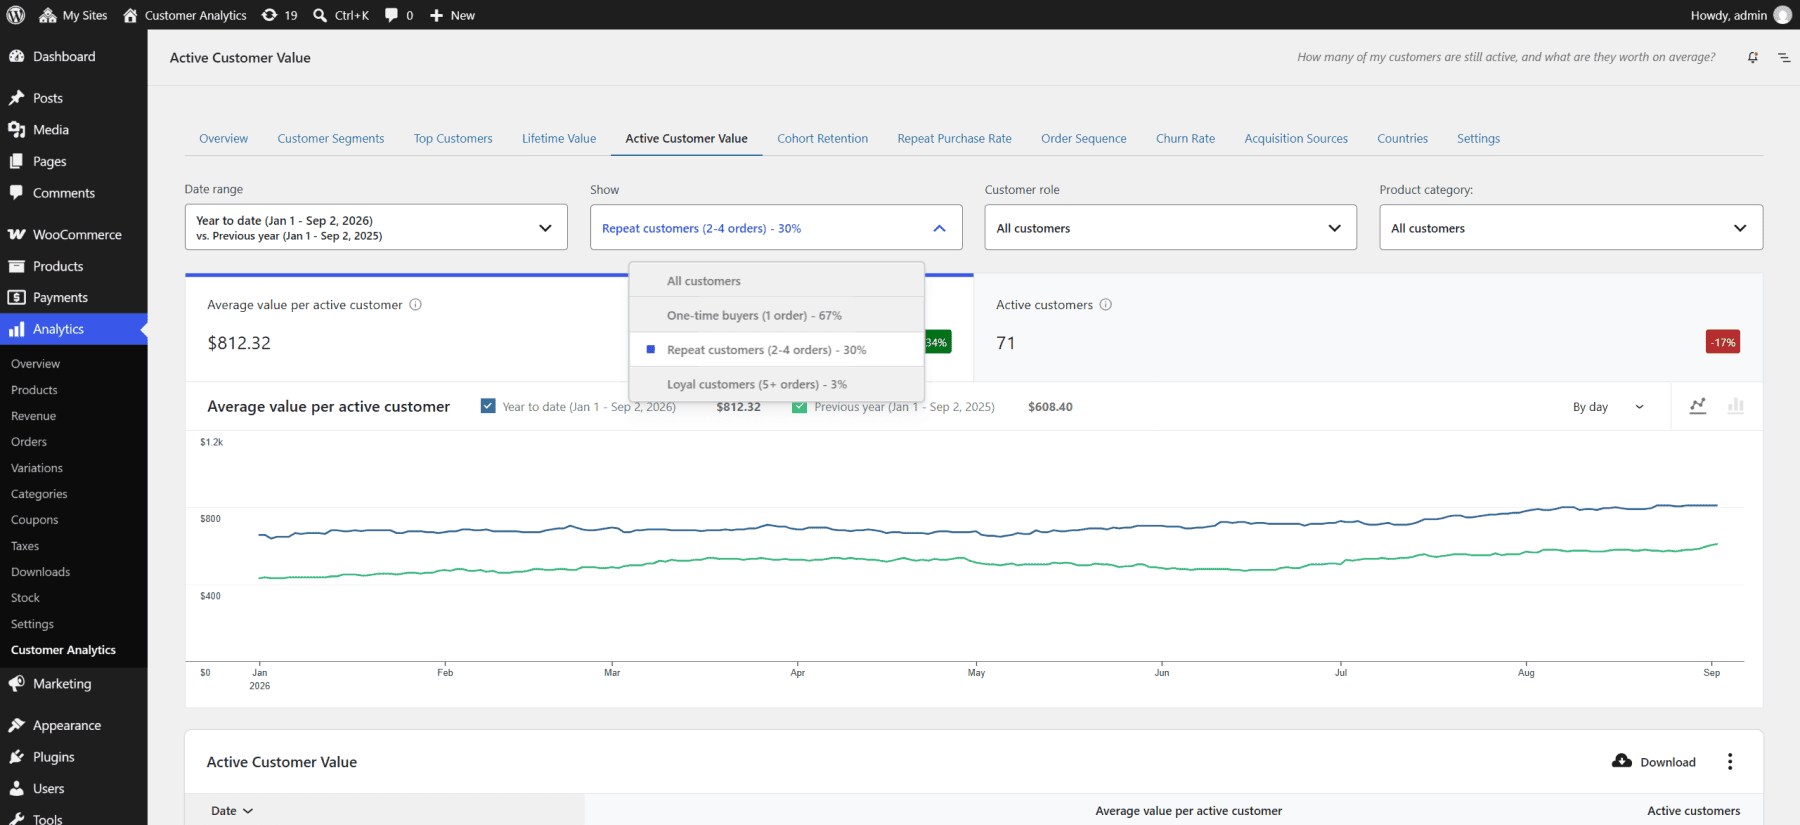Open the Customer Analytics site home link
Screen dimensions: 1800x825
point(185,15)
